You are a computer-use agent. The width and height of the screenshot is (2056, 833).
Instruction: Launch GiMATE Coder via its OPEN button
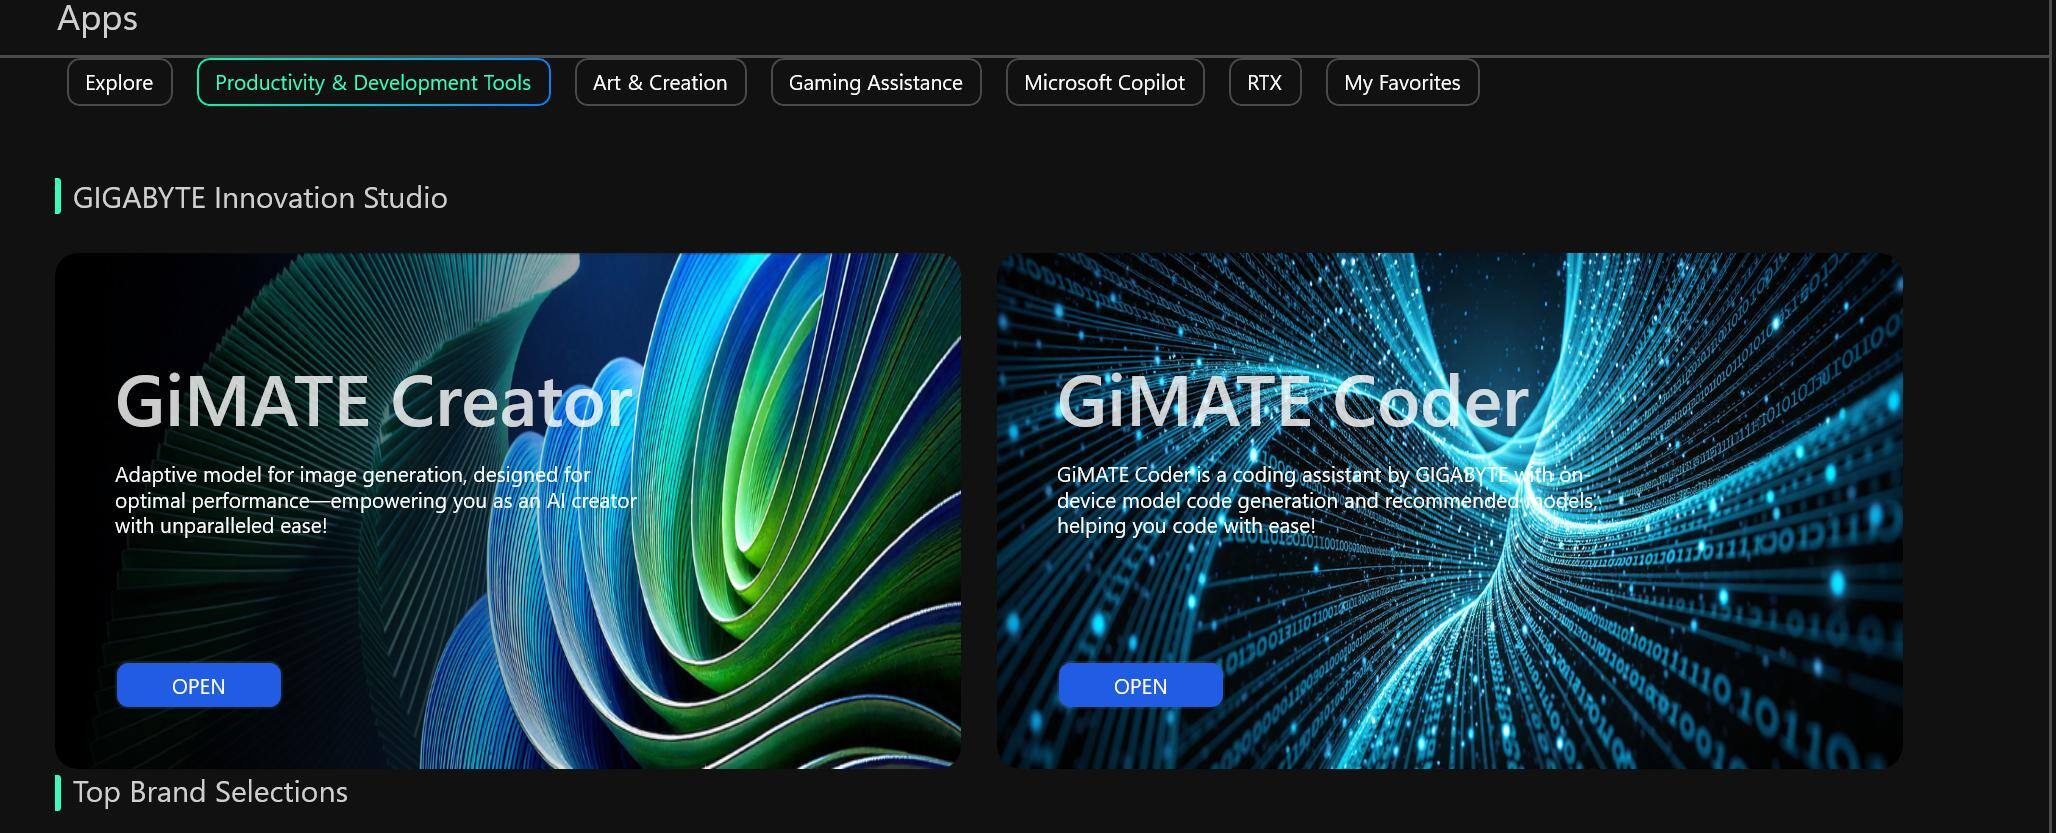pyautogui.click(x=1140, y=685)
